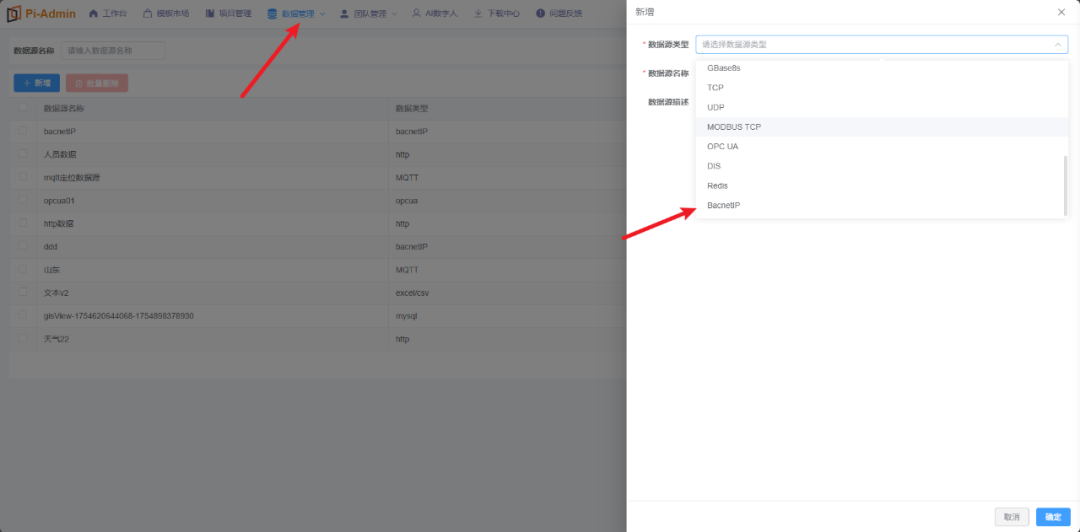Check the box for row http数据
The image size is (1080, 532).
pyautogui.click(x=23, y=223)
